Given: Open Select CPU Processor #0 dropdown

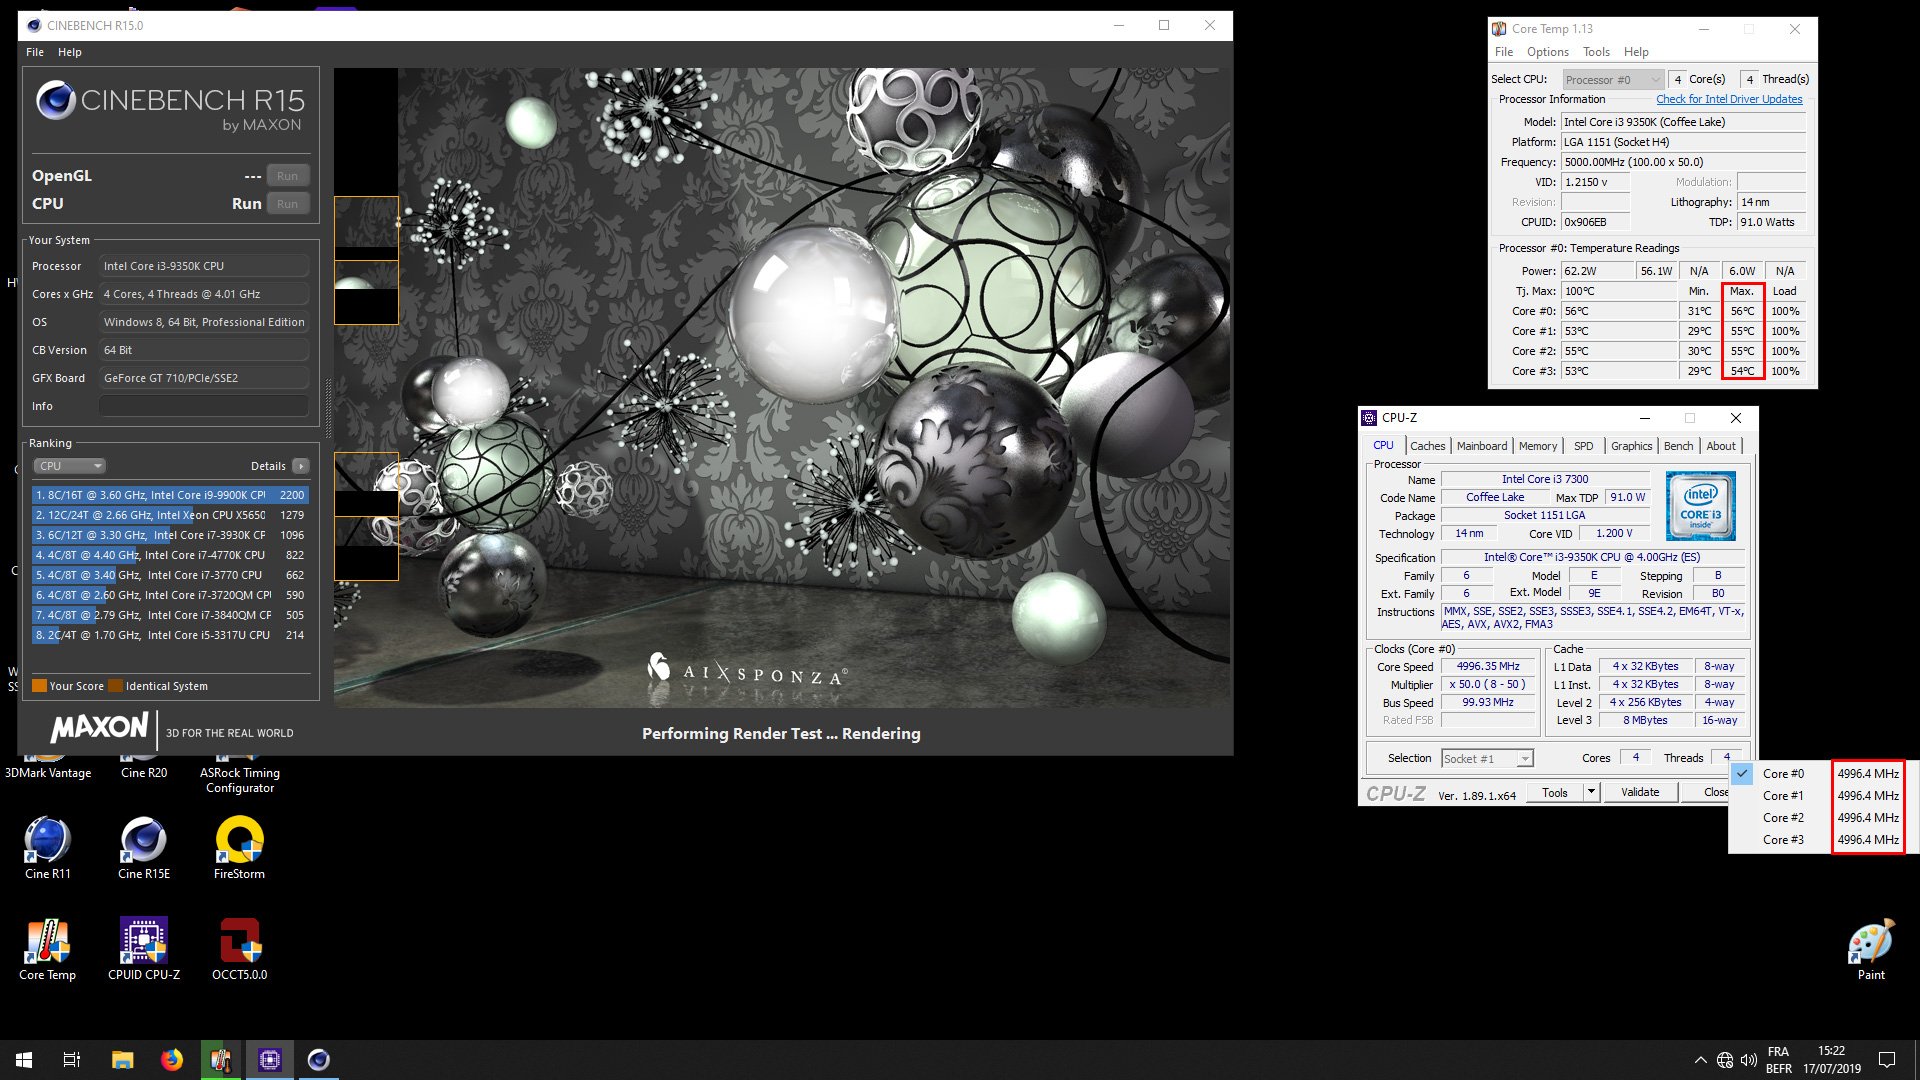Looking at the screenshot, I should click(x=1613, y=79).
